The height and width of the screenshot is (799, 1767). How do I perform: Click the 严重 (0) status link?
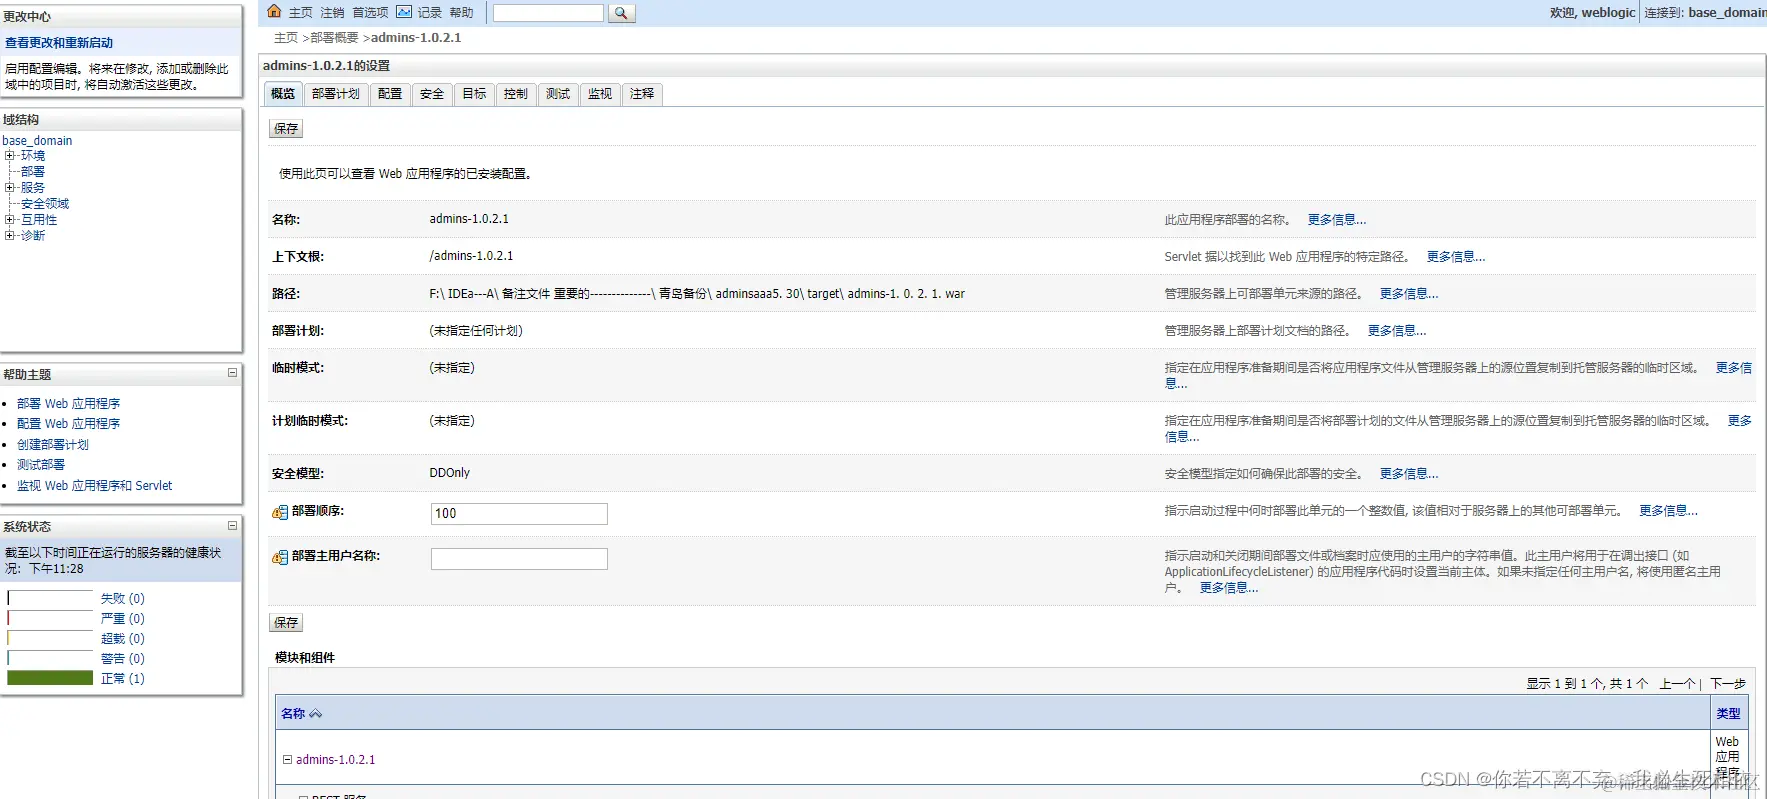coord(122,619)
